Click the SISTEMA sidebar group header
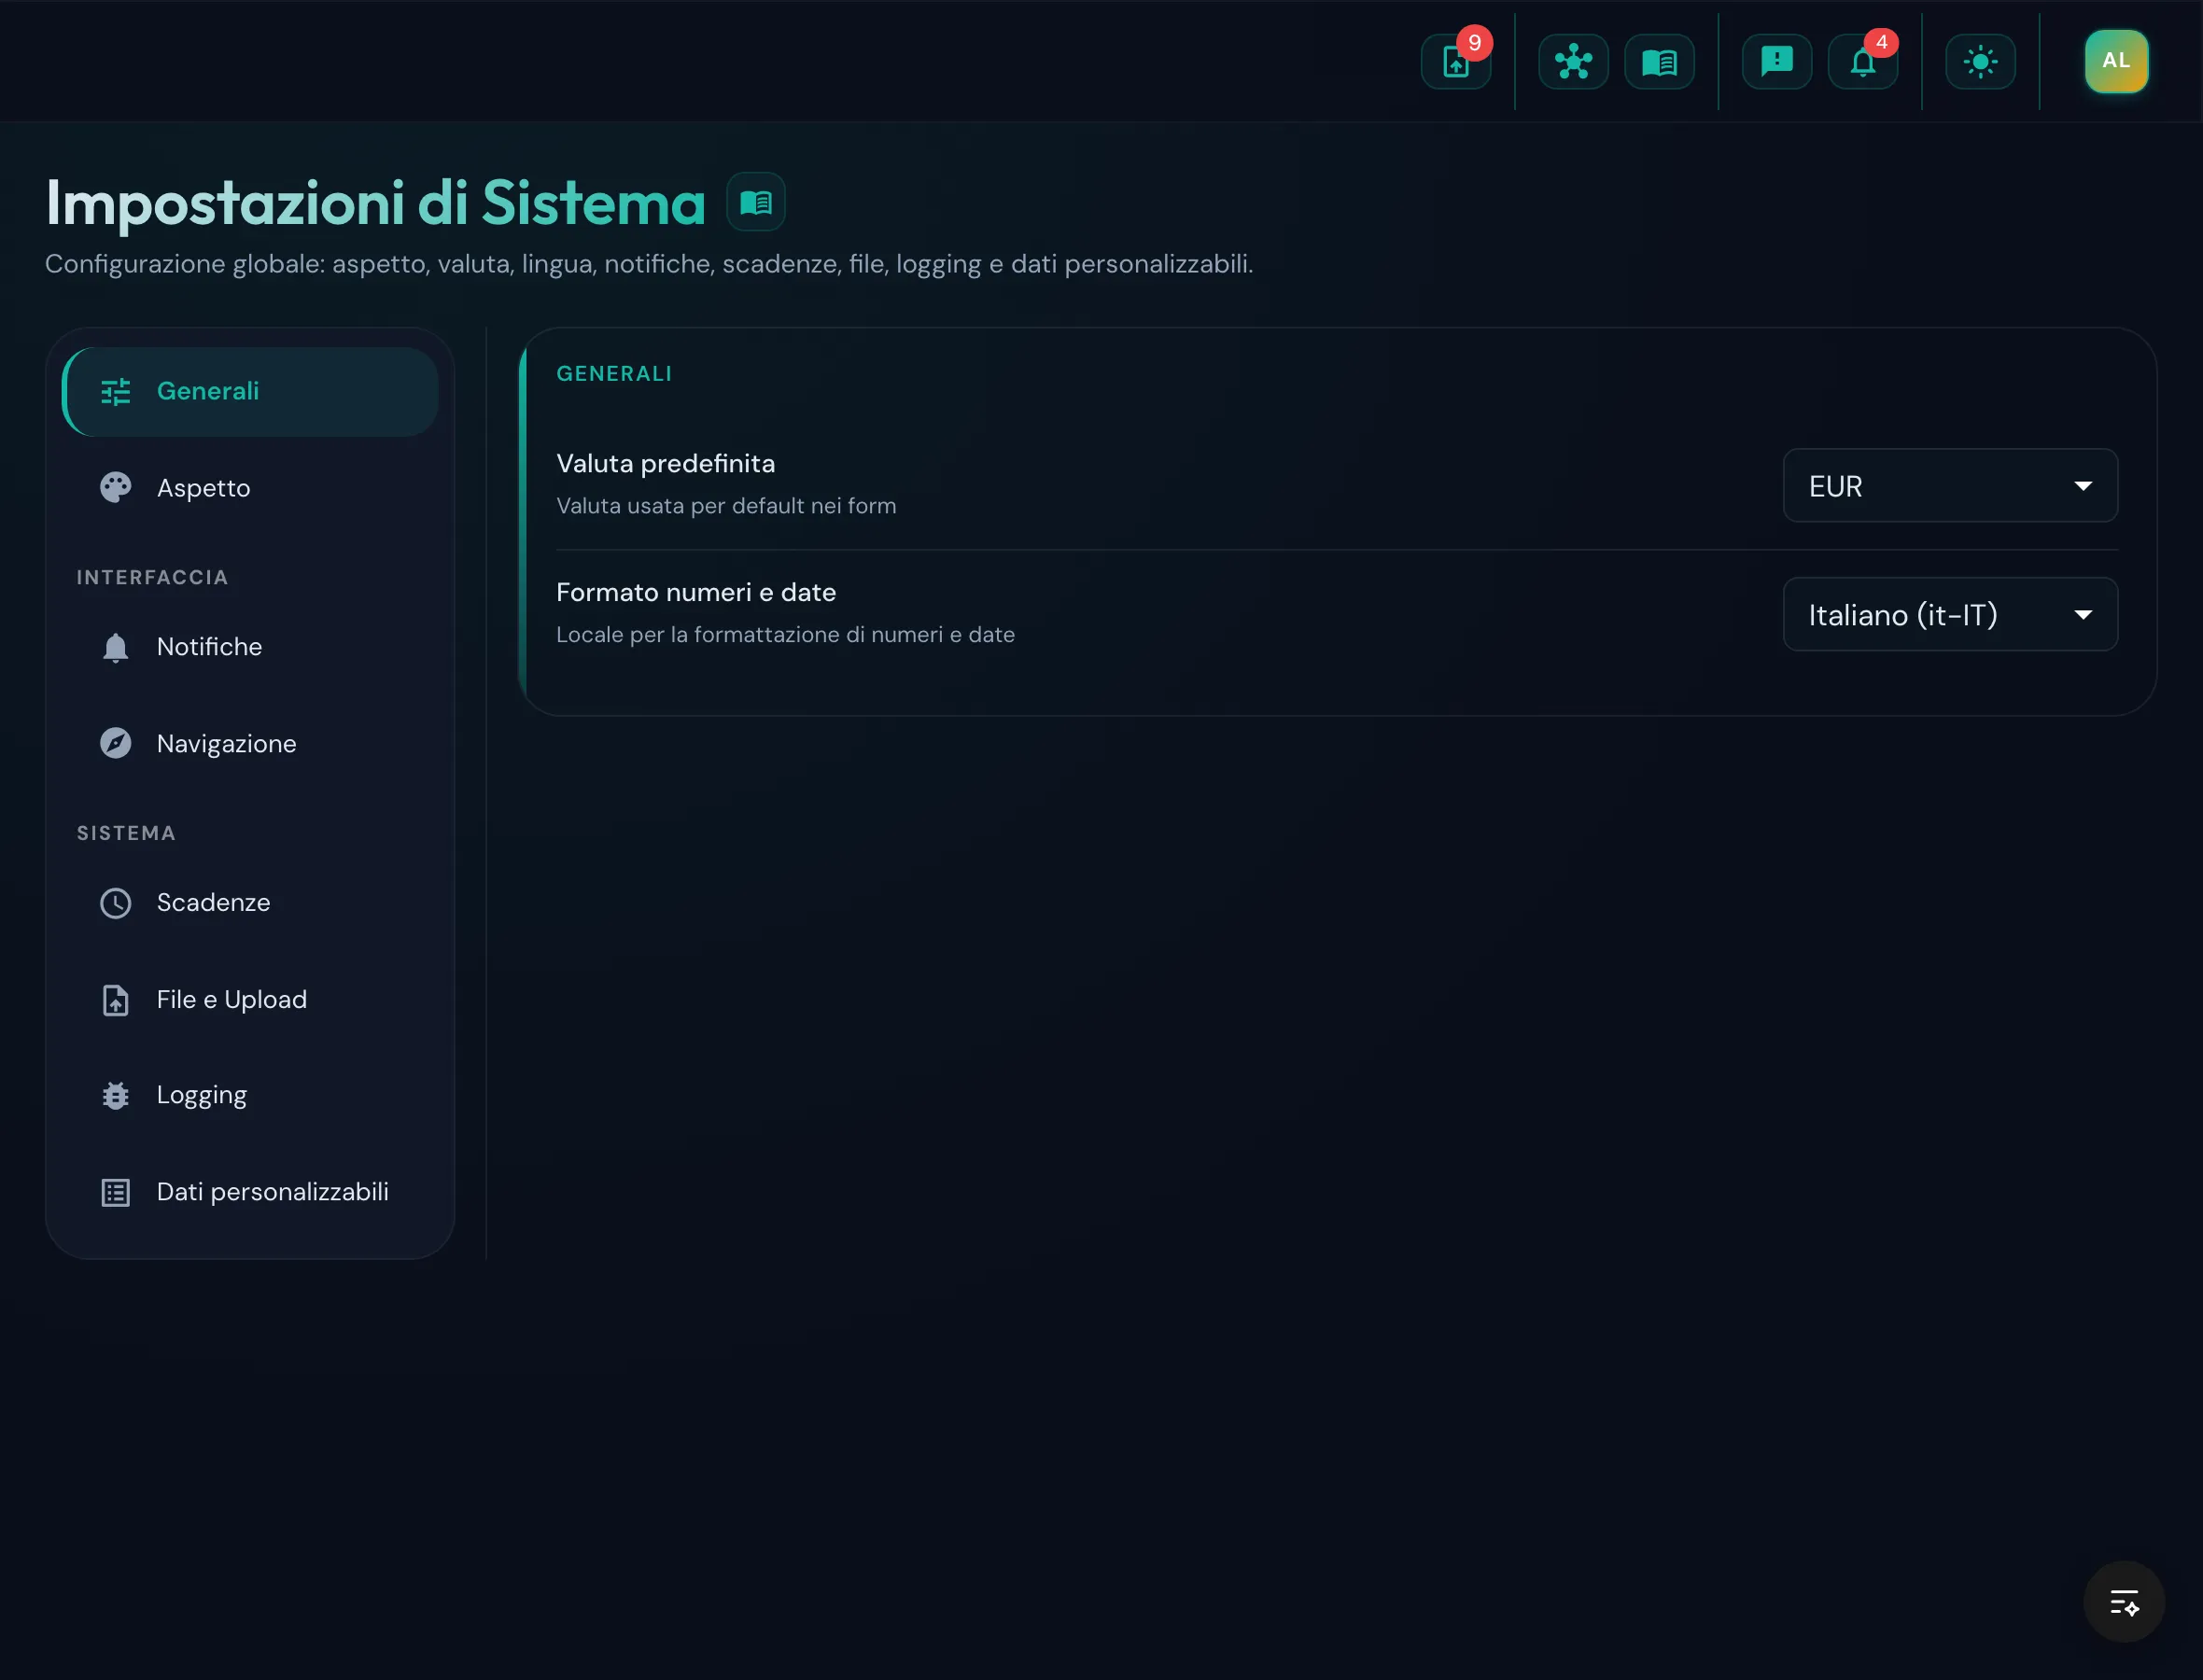2203x1680 pixels. [126, 834]
